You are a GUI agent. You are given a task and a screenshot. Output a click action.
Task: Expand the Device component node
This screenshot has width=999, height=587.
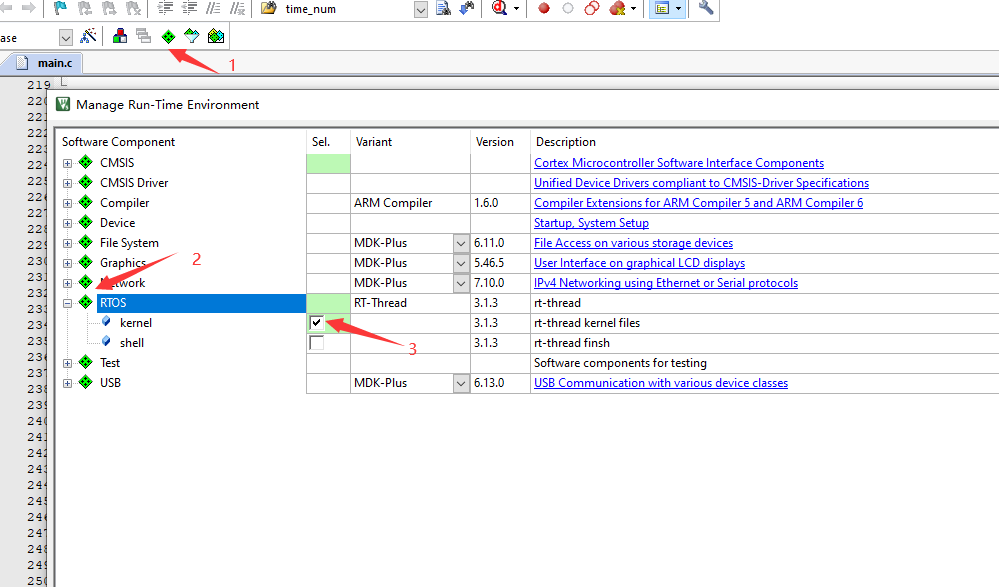click(x=68, y=224)
